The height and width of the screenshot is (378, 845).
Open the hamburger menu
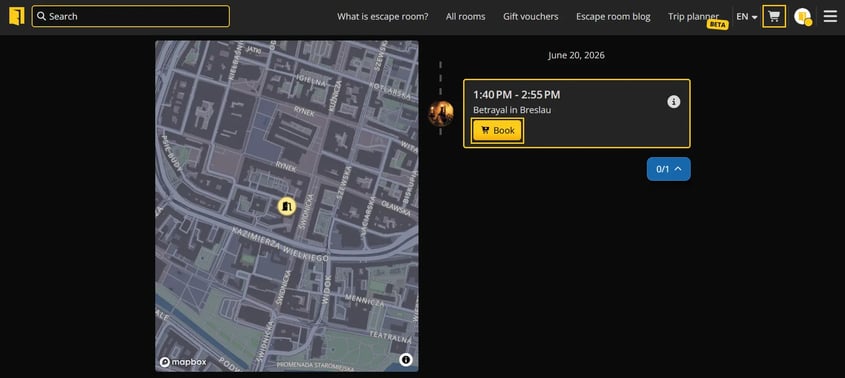(830, 16)
